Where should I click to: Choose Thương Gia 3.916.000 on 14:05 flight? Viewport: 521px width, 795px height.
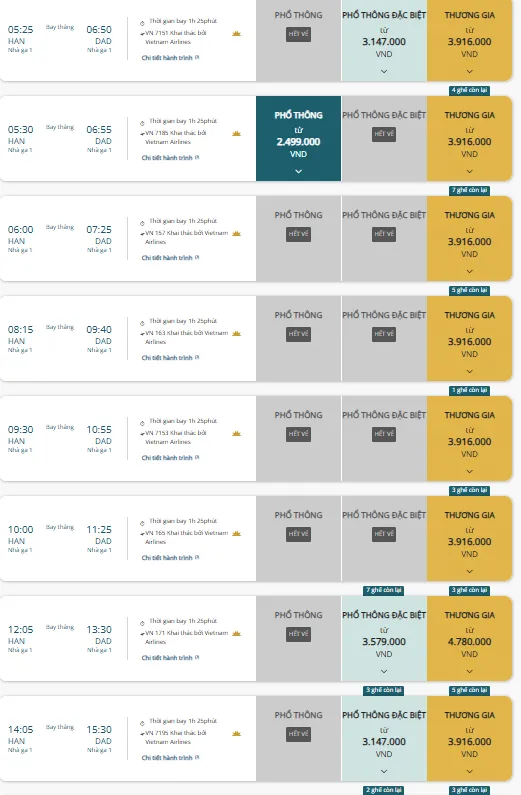coord(470,738)
